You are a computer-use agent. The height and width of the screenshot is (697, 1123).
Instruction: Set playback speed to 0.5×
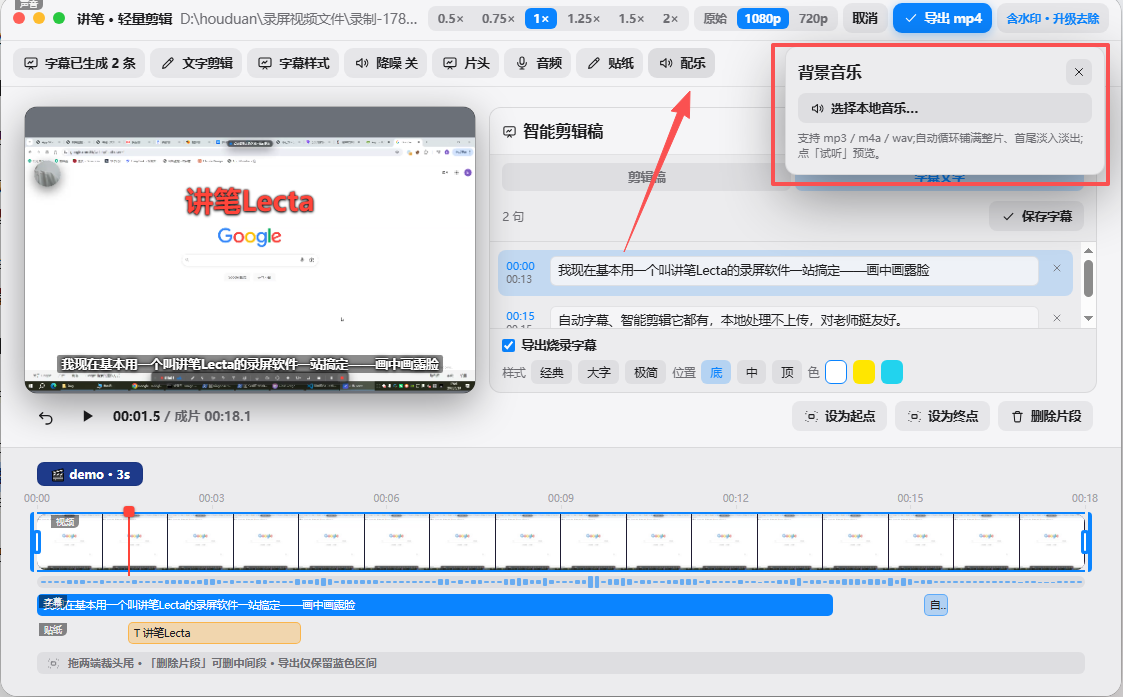click(450, 19)
